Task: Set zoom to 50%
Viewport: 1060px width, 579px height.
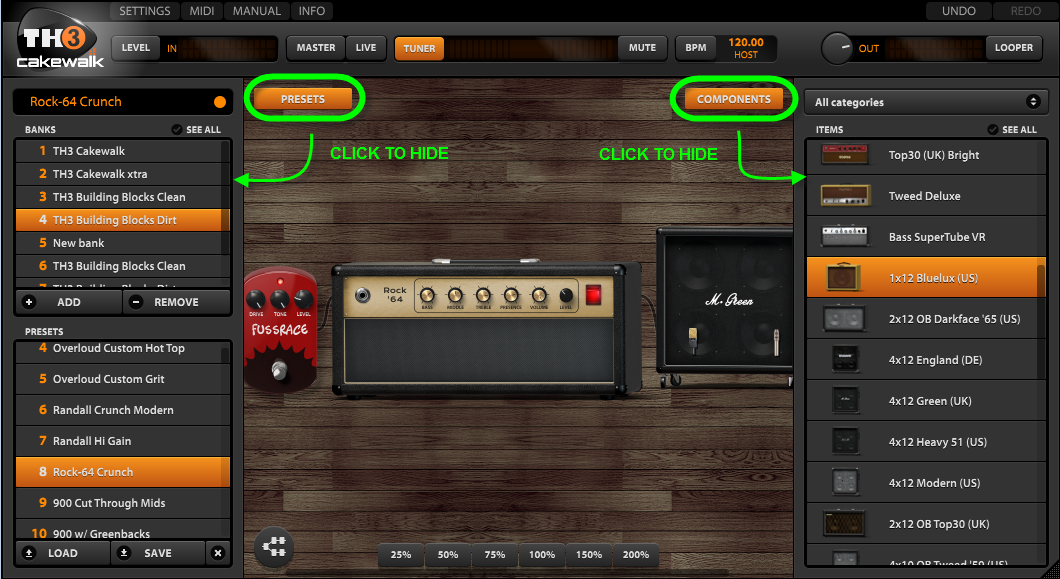Action: 448,555
